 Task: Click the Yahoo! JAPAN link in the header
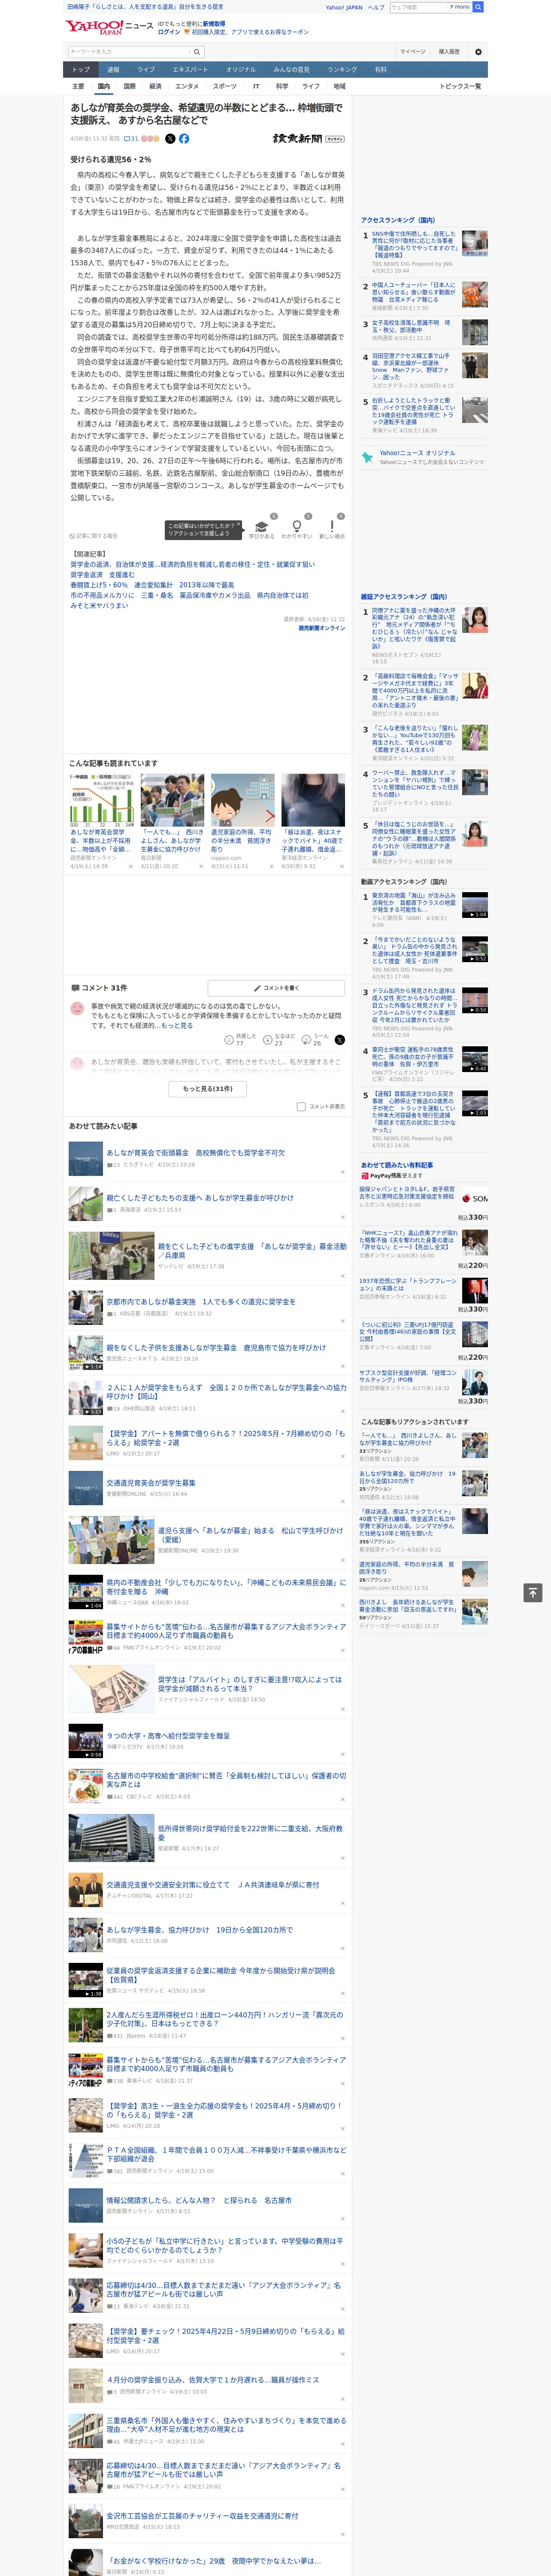pyautogui.click(x=344, y=7)
